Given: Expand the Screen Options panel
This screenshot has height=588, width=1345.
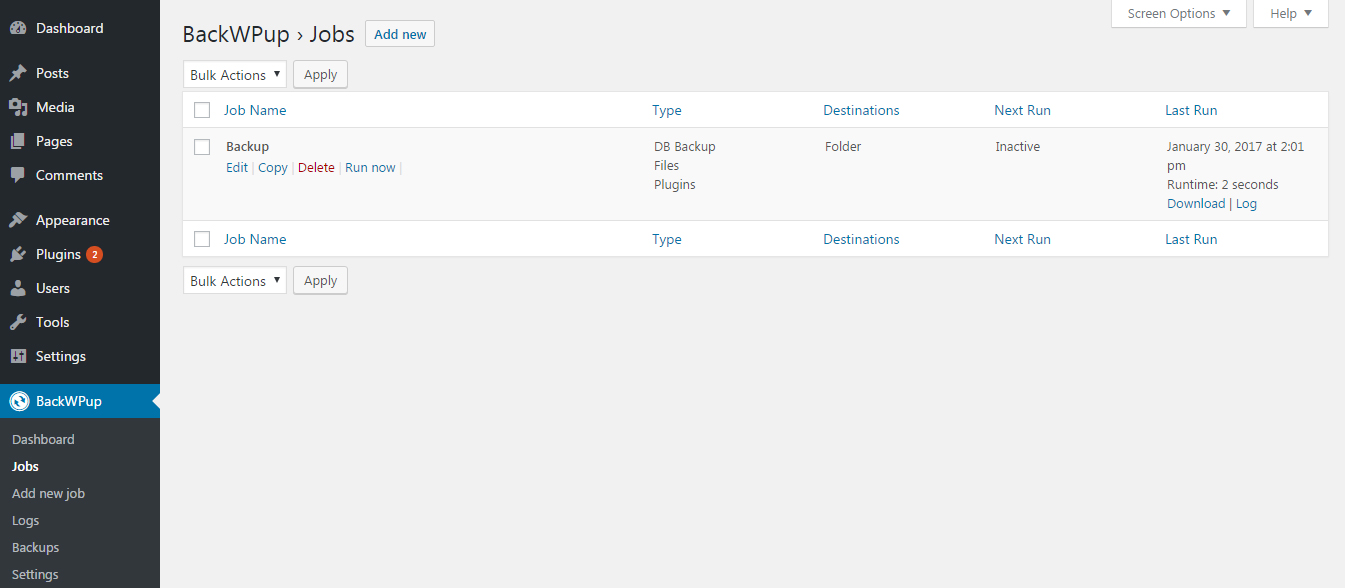Looking at the screenshot, I should [1179, 14].
